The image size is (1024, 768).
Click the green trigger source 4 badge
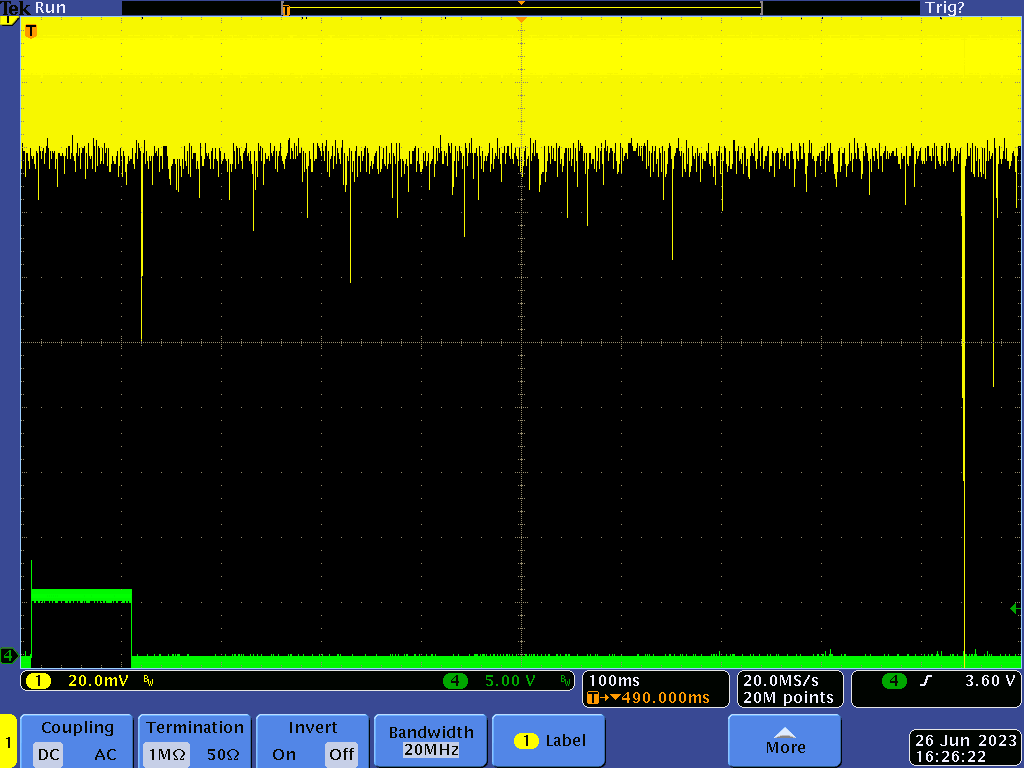894,681
